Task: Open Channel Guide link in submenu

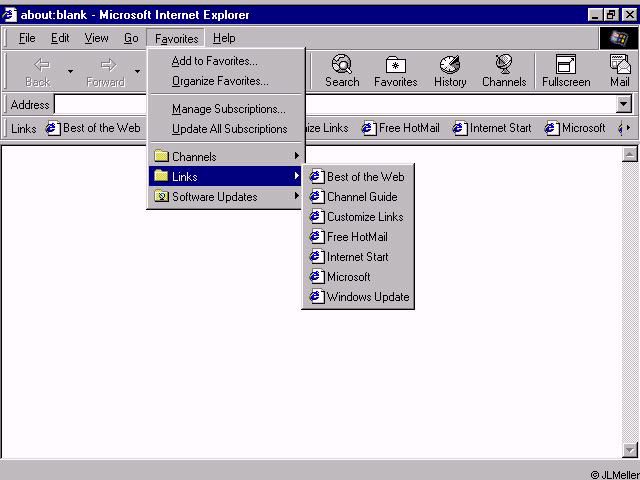Action: tap(358, 196)
